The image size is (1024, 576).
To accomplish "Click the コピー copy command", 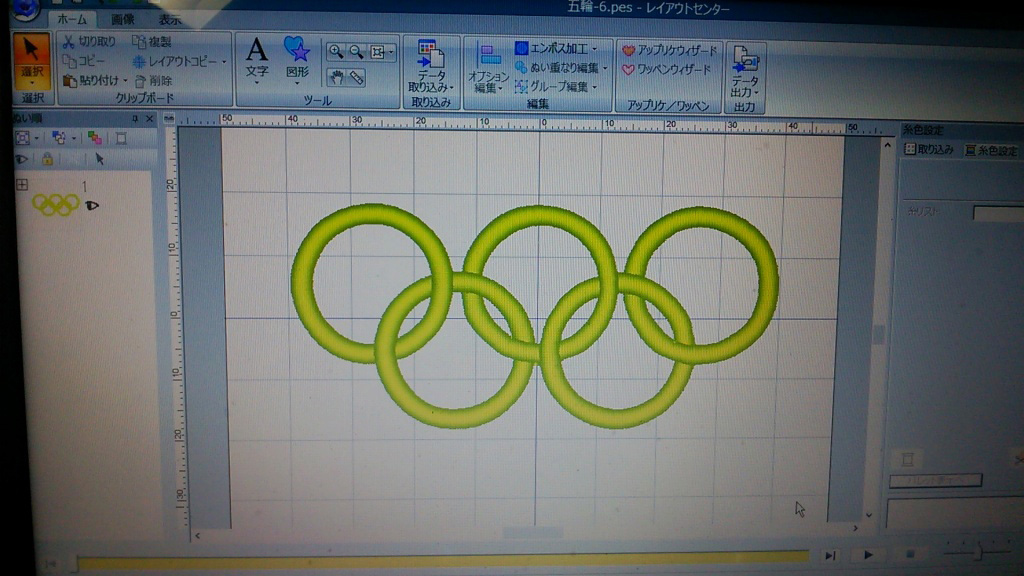I will click(x=84, y=61).
